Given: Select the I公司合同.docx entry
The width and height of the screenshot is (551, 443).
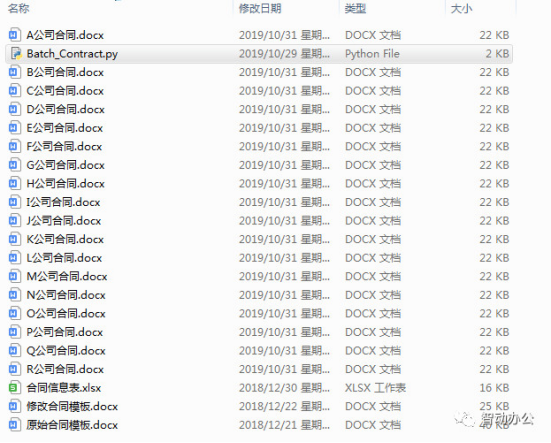Looking at the screenshot, I should pos(259,202).
